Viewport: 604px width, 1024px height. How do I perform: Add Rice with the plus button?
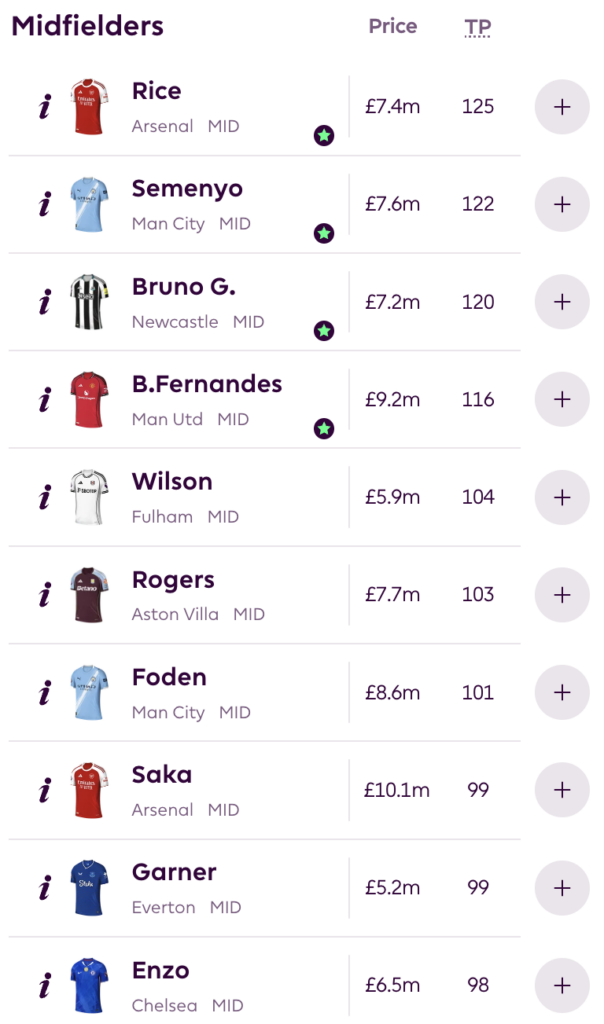[x=562, y=107]
